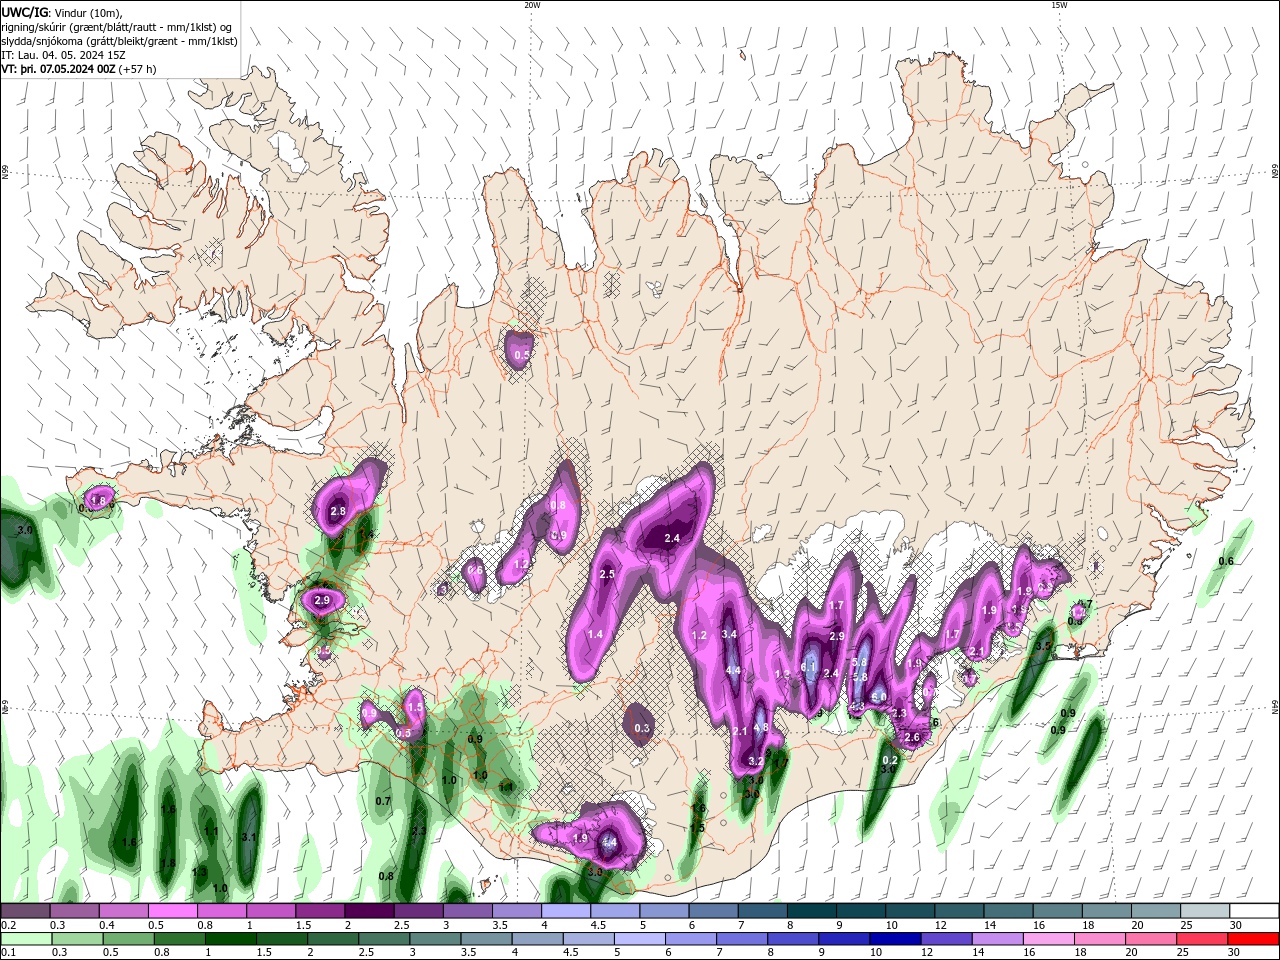Click the pale green 0.1 rain legend swatch
The image size is (1280, 960).
coord(25,939)
